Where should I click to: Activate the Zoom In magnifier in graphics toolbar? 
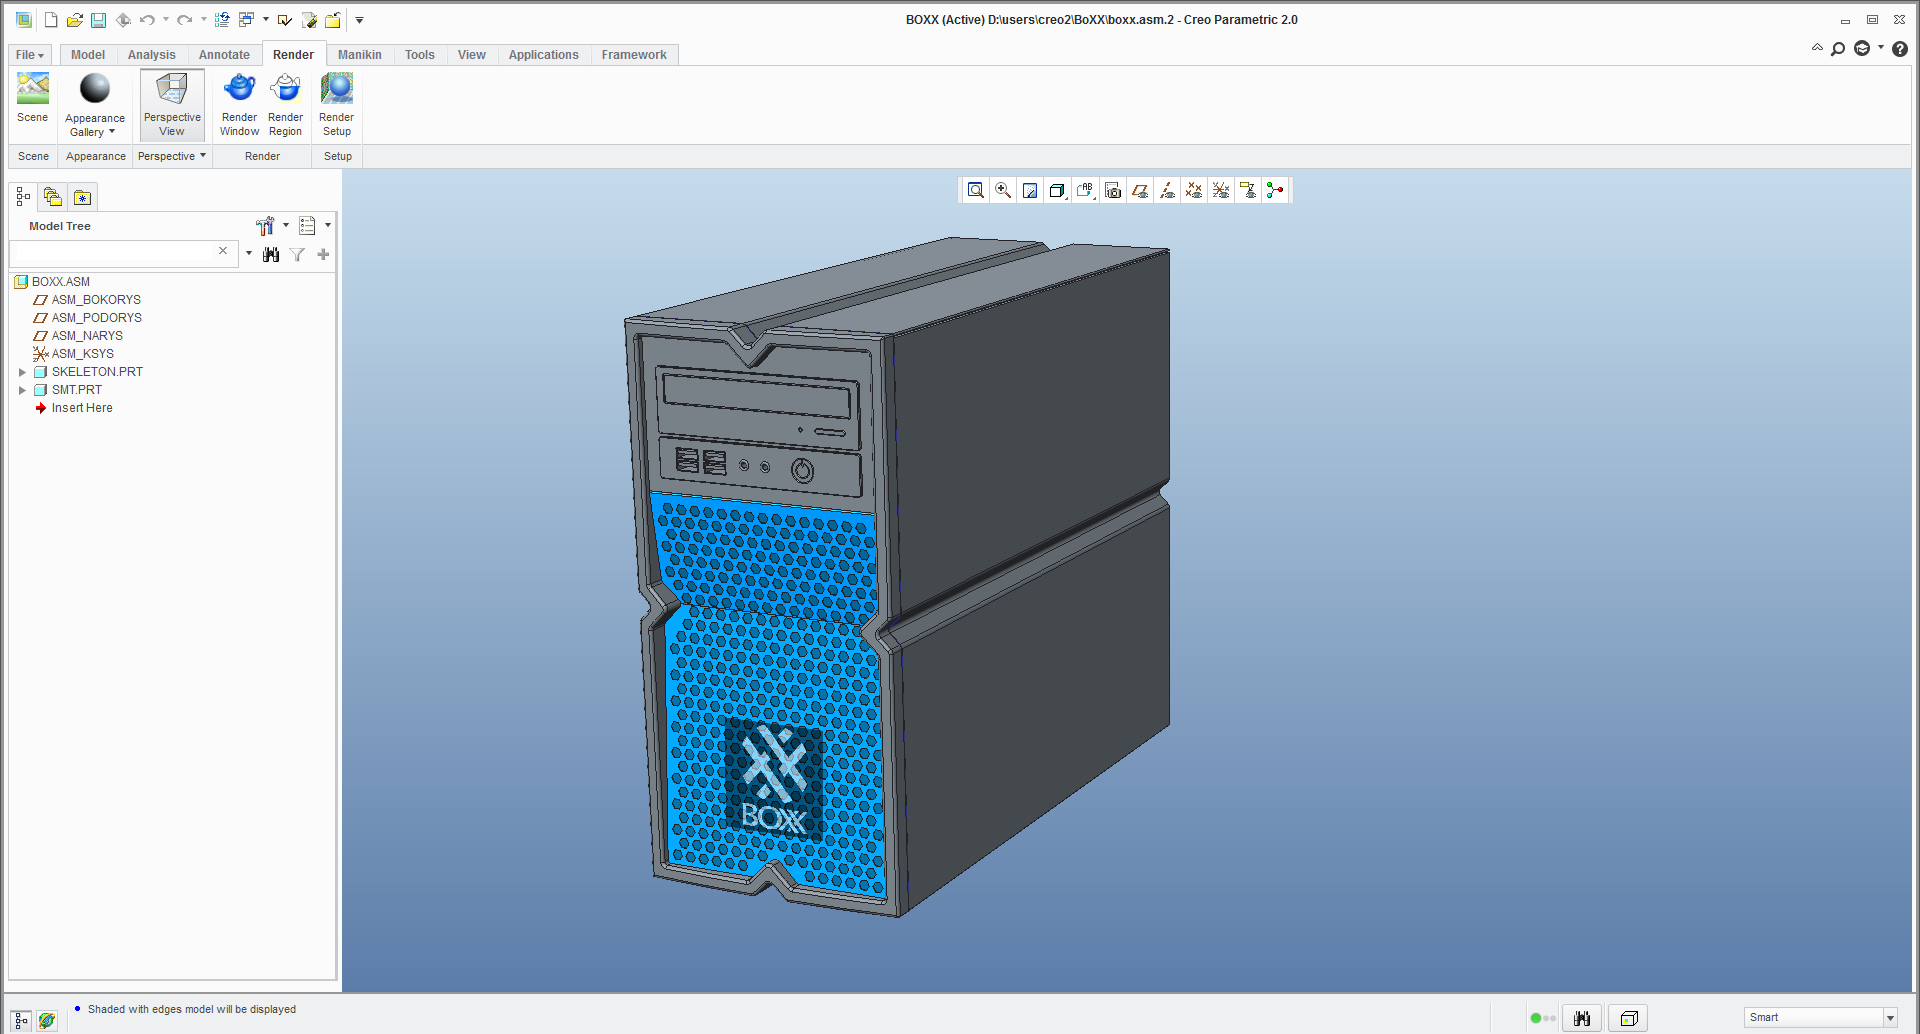(1002, 190)
